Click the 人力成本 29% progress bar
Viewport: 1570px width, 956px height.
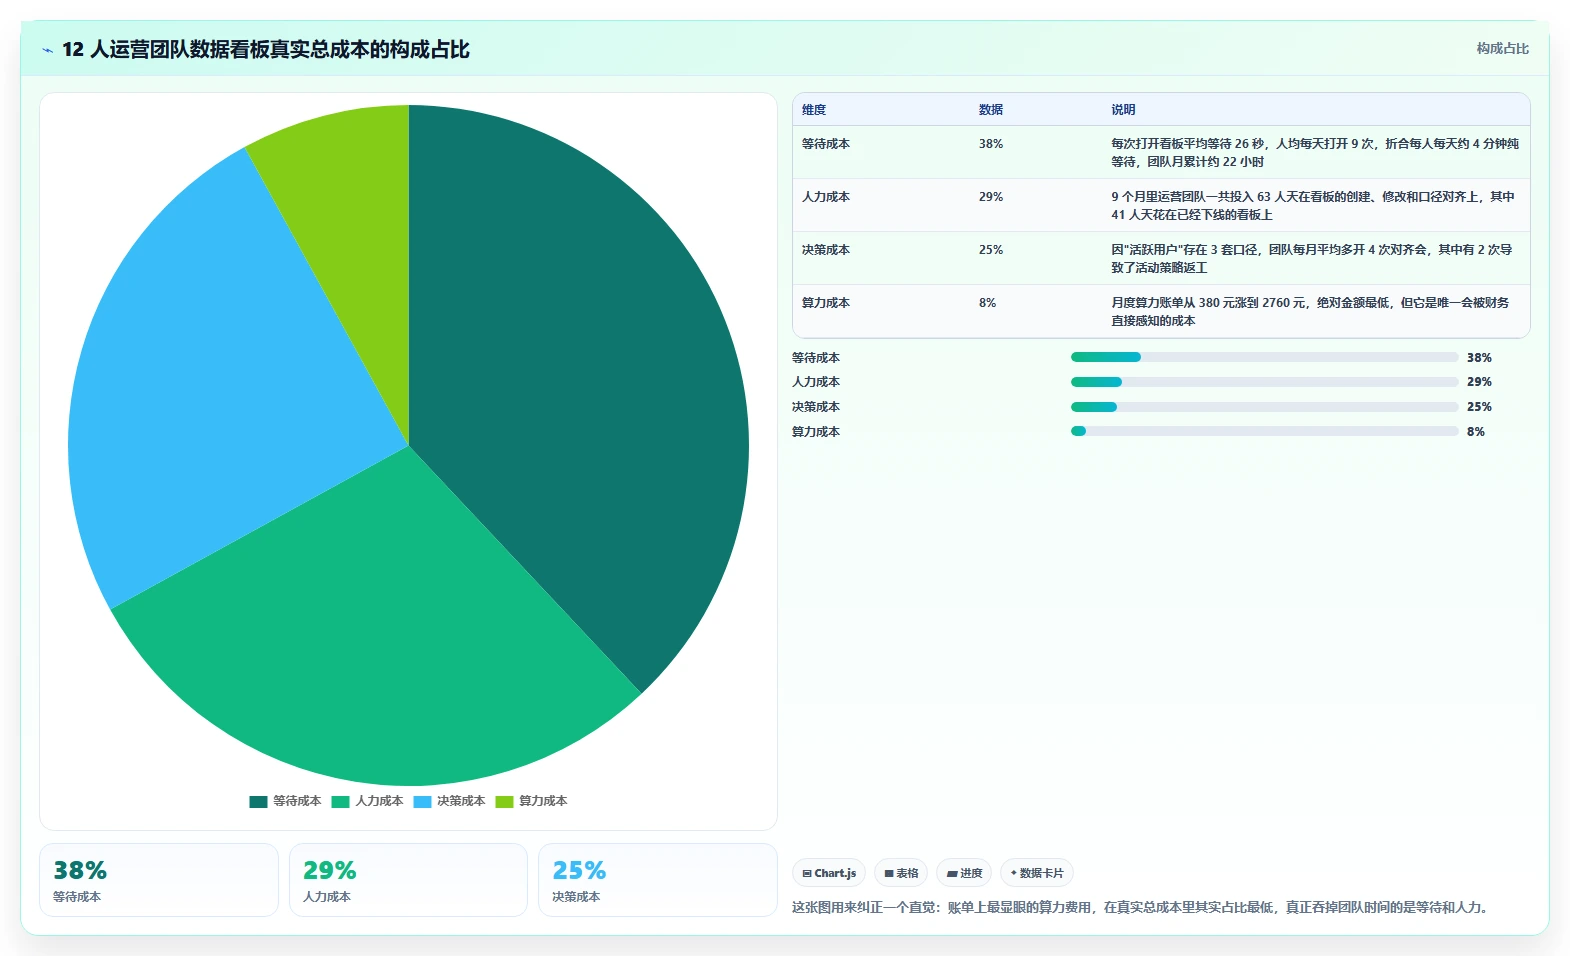(x=1264, y=382)
